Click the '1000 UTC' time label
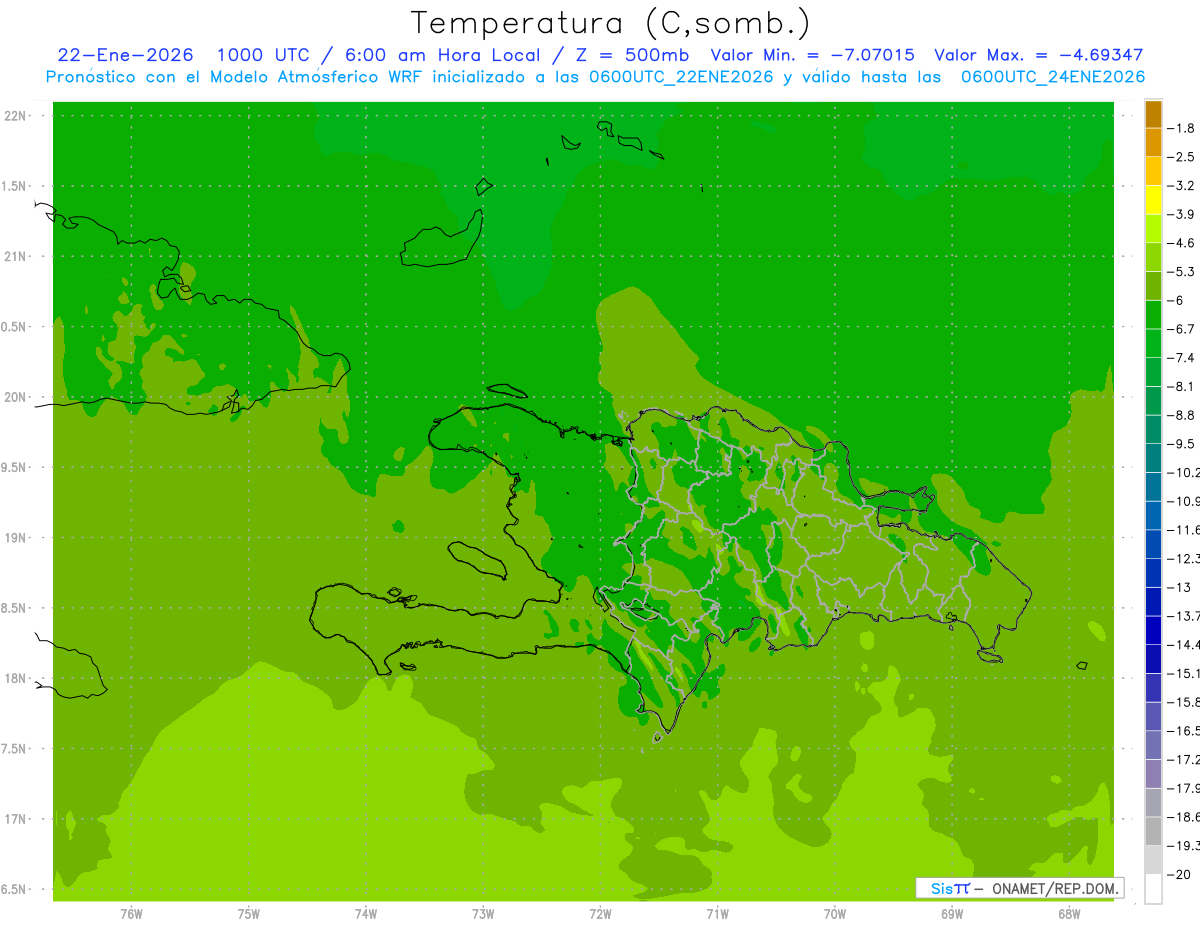This screenshot has width=1200, height=927. point(263,55)
